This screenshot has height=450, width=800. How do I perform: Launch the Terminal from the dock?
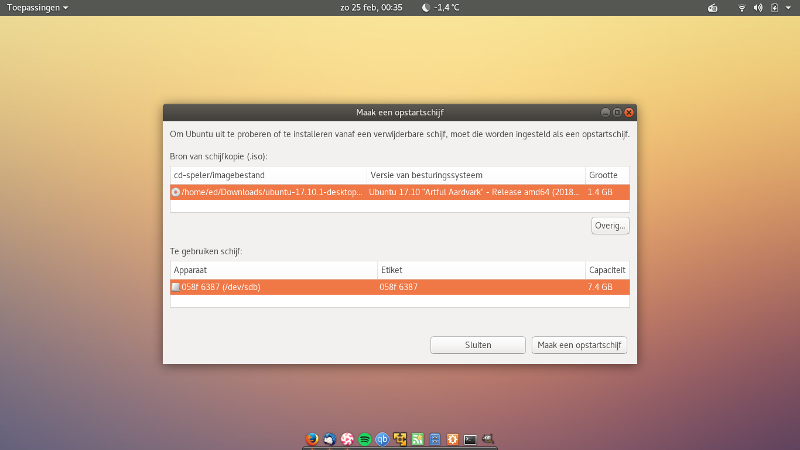470,439
